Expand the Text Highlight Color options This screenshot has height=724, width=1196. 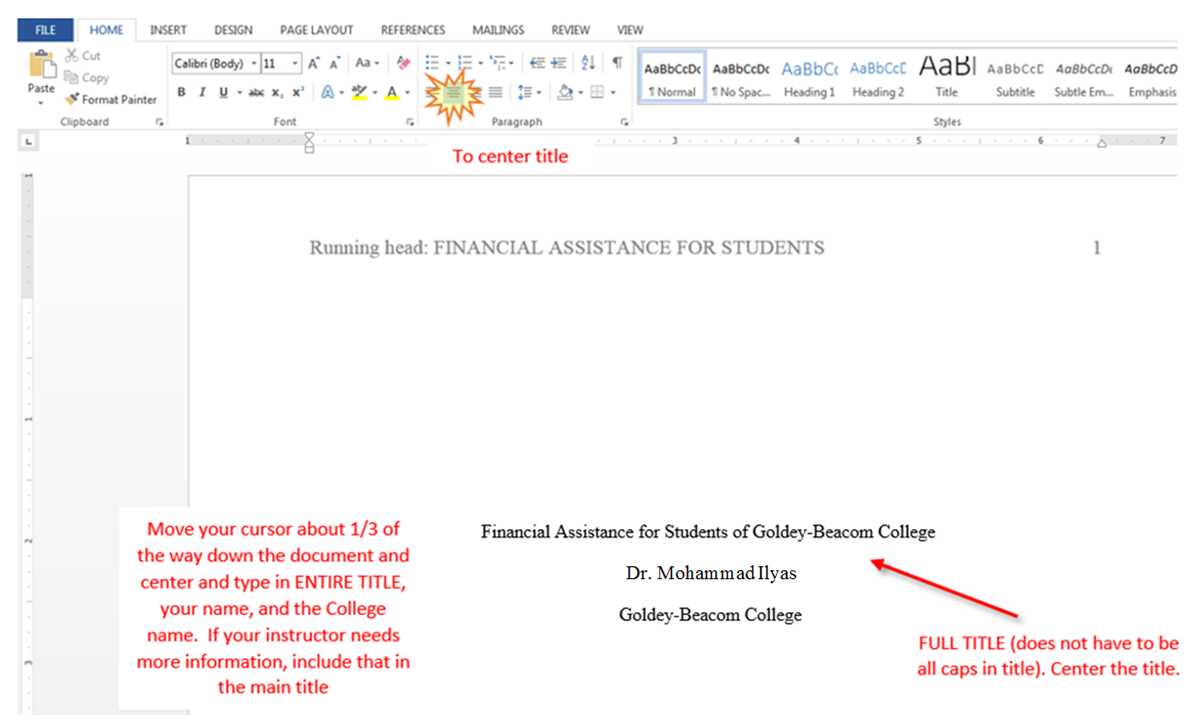tap(376, 91)
